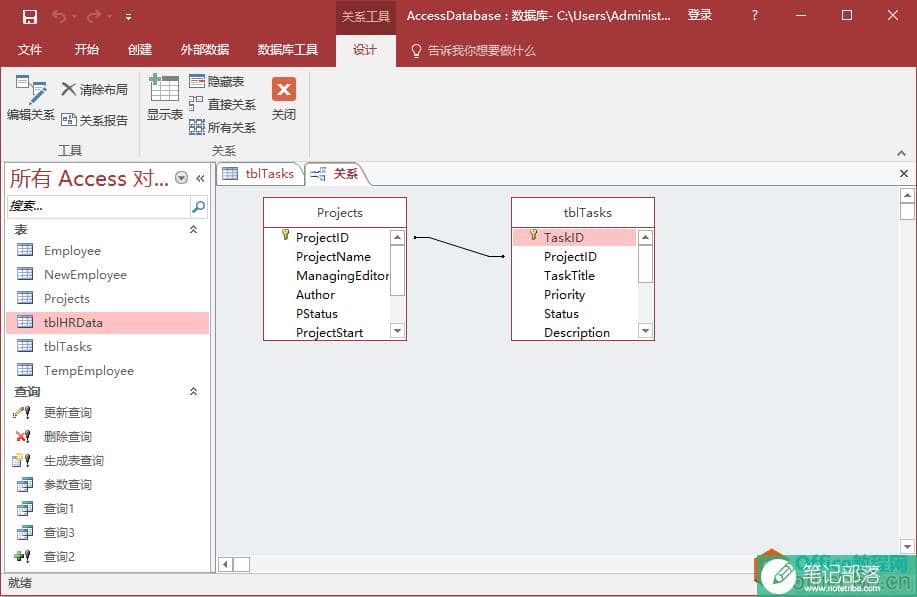Click 关系报告 in the ribbon

coord(95,120)
